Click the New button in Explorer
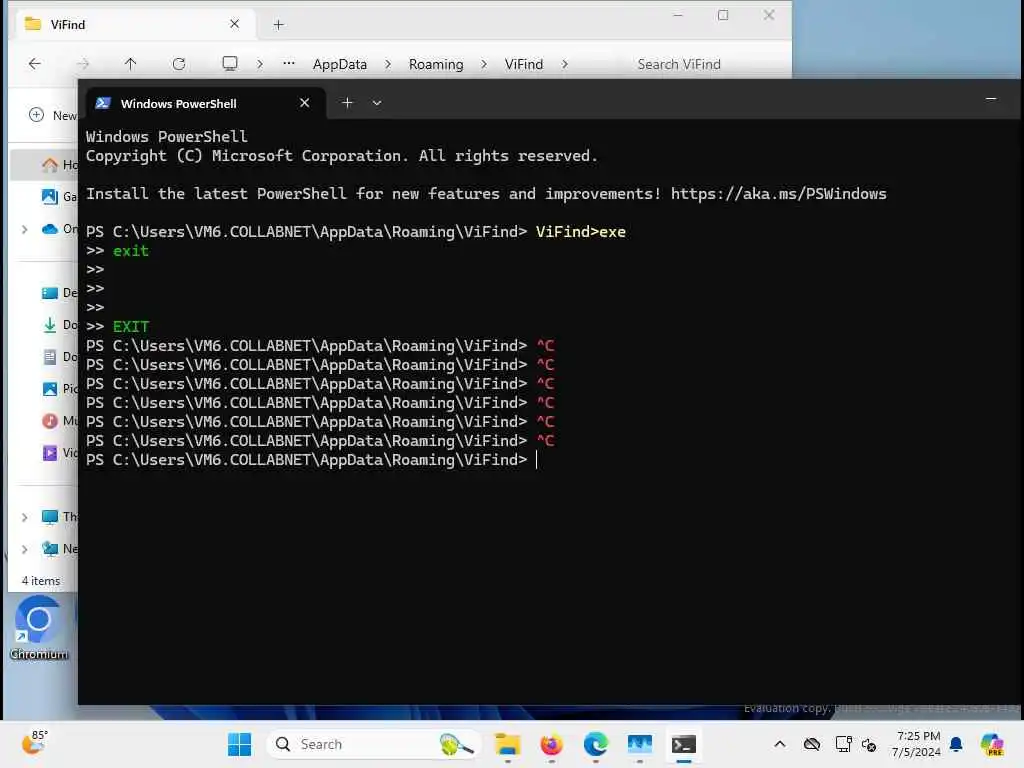 click(53, 116)
